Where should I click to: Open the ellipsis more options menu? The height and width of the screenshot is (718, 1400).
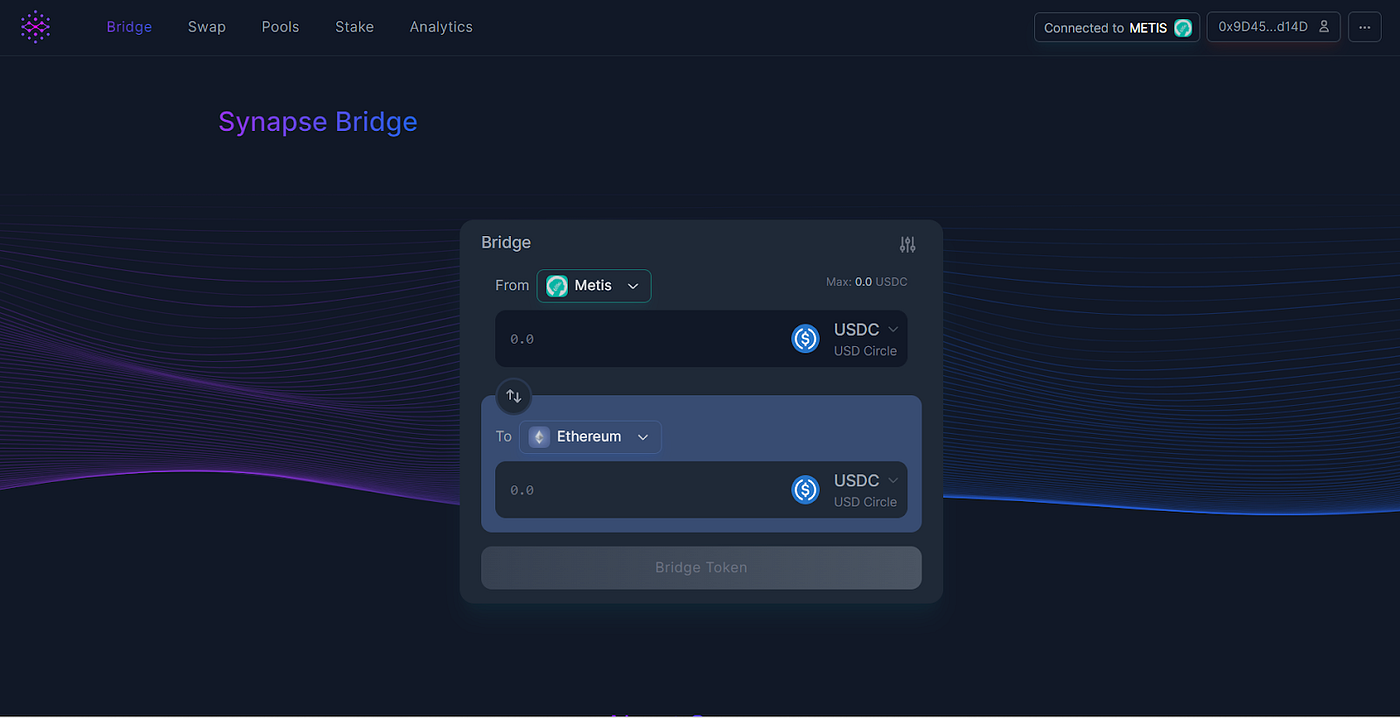click(x=1364, y=27)
